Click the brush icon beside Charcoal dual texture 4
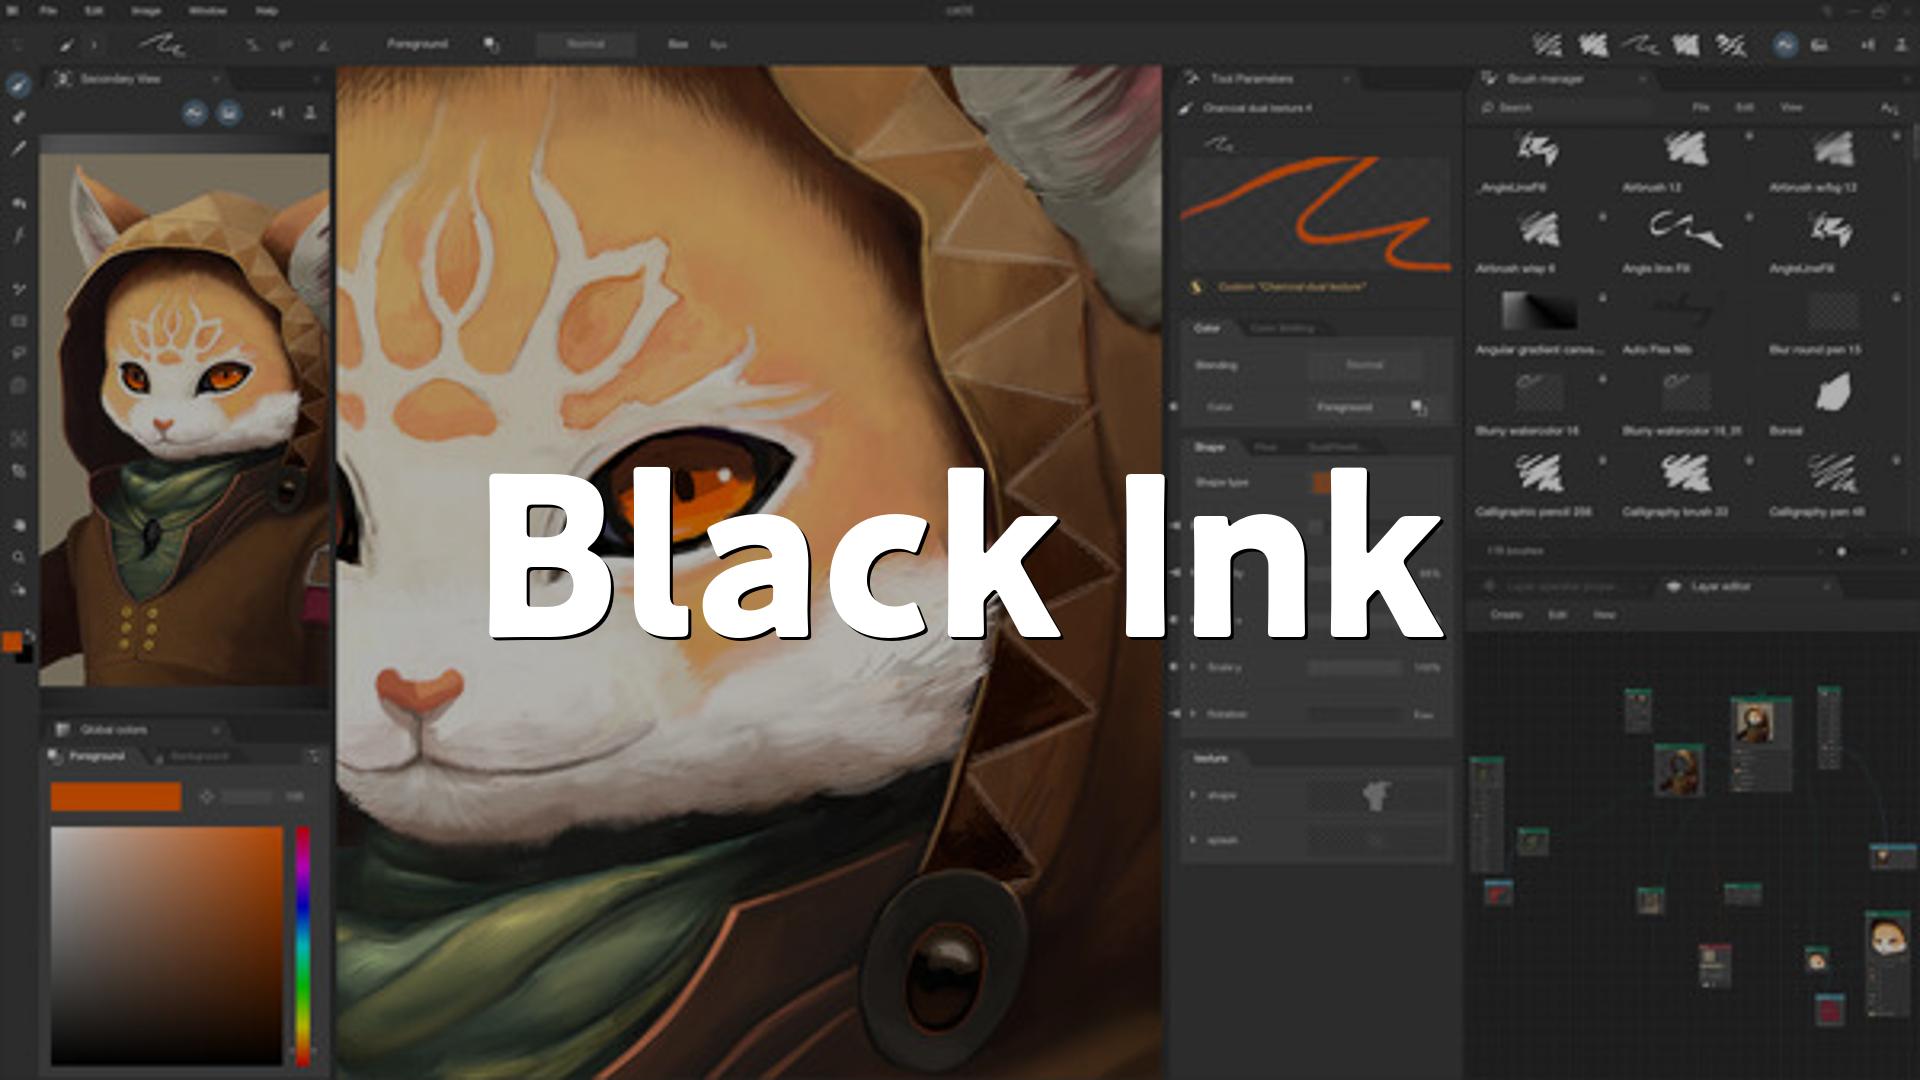The width and height of the screenshot is (1920, 1080). 1187,108
